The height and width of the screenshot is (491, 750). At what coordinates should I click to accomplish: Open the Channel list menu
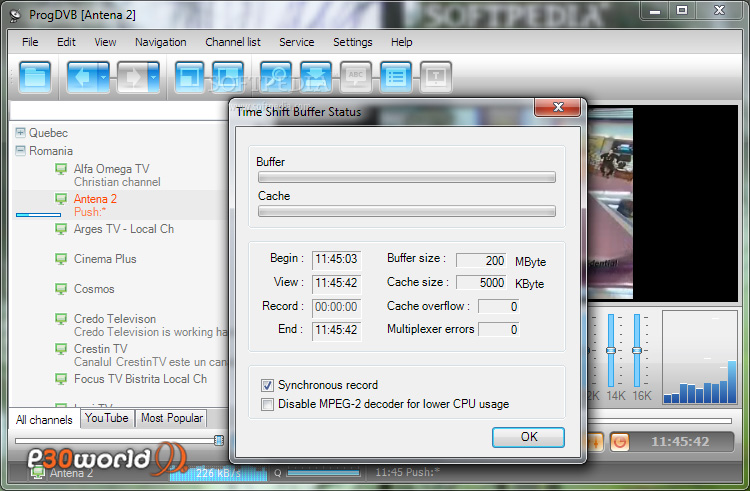click(233, 42)
